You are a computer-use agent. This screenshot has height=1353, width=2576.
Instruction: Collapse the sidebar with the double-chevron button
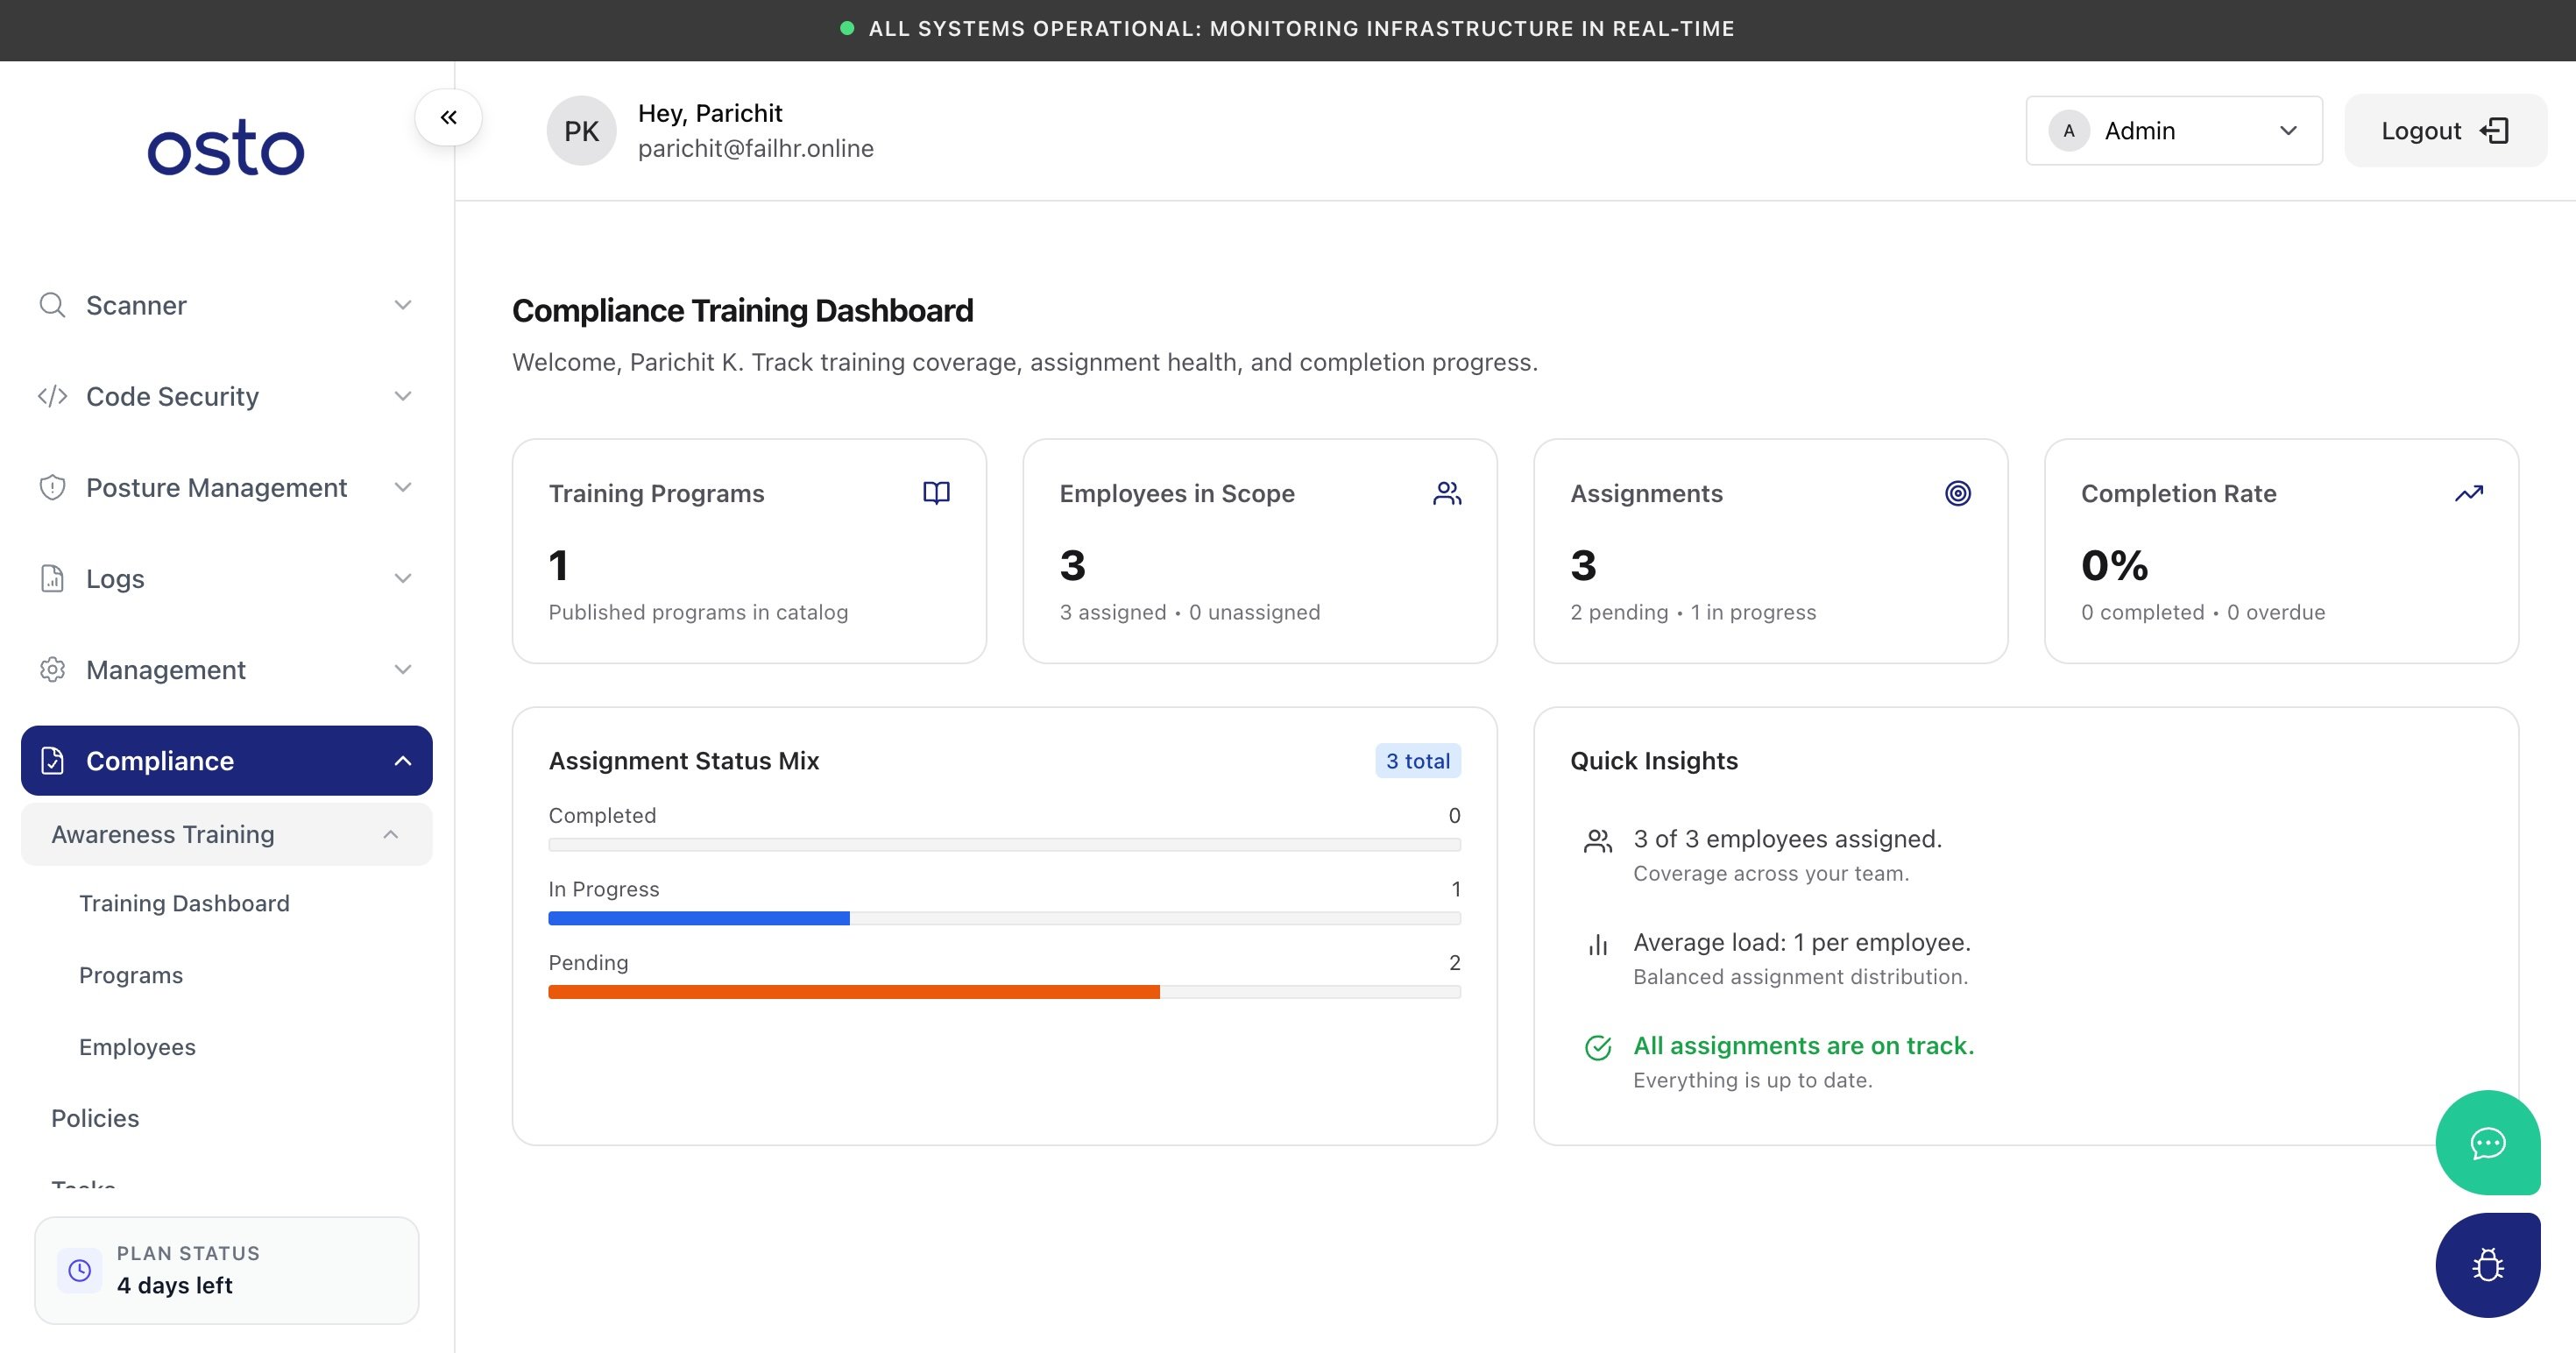(x=448, y=117)
